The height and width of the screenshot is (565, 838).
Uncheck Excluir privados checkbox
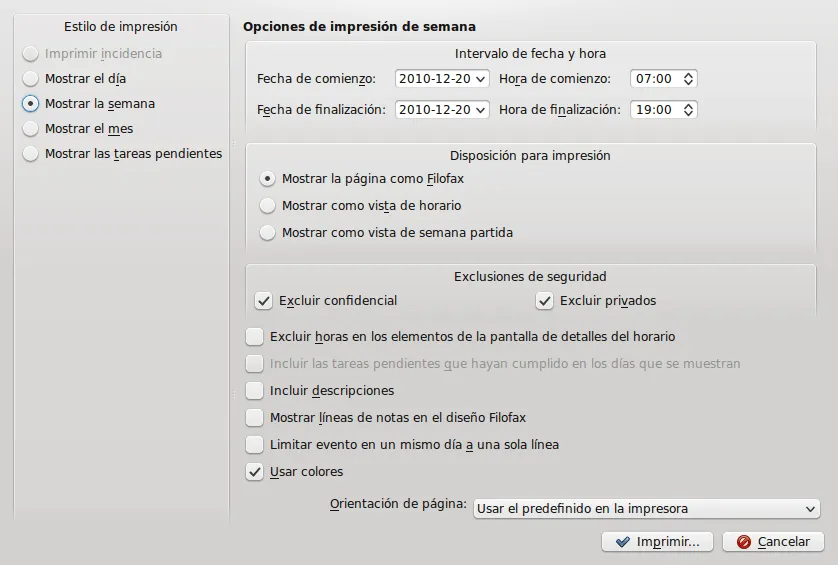[545, 301]
